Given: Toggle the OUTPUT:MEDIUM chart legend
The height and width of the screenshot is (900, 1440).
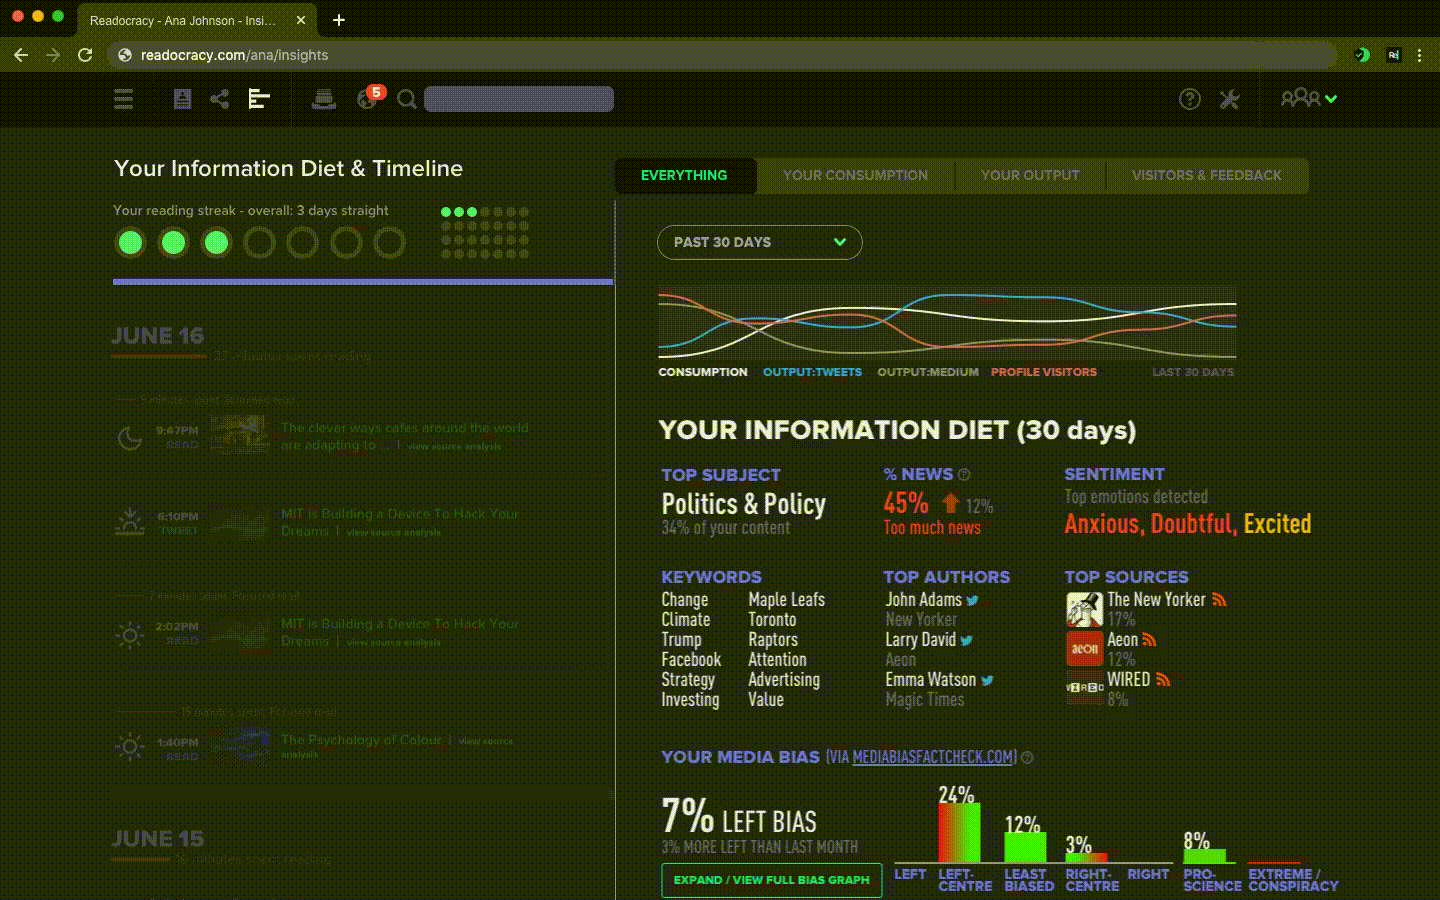Looking at the screenshot, I should [928, 372].
